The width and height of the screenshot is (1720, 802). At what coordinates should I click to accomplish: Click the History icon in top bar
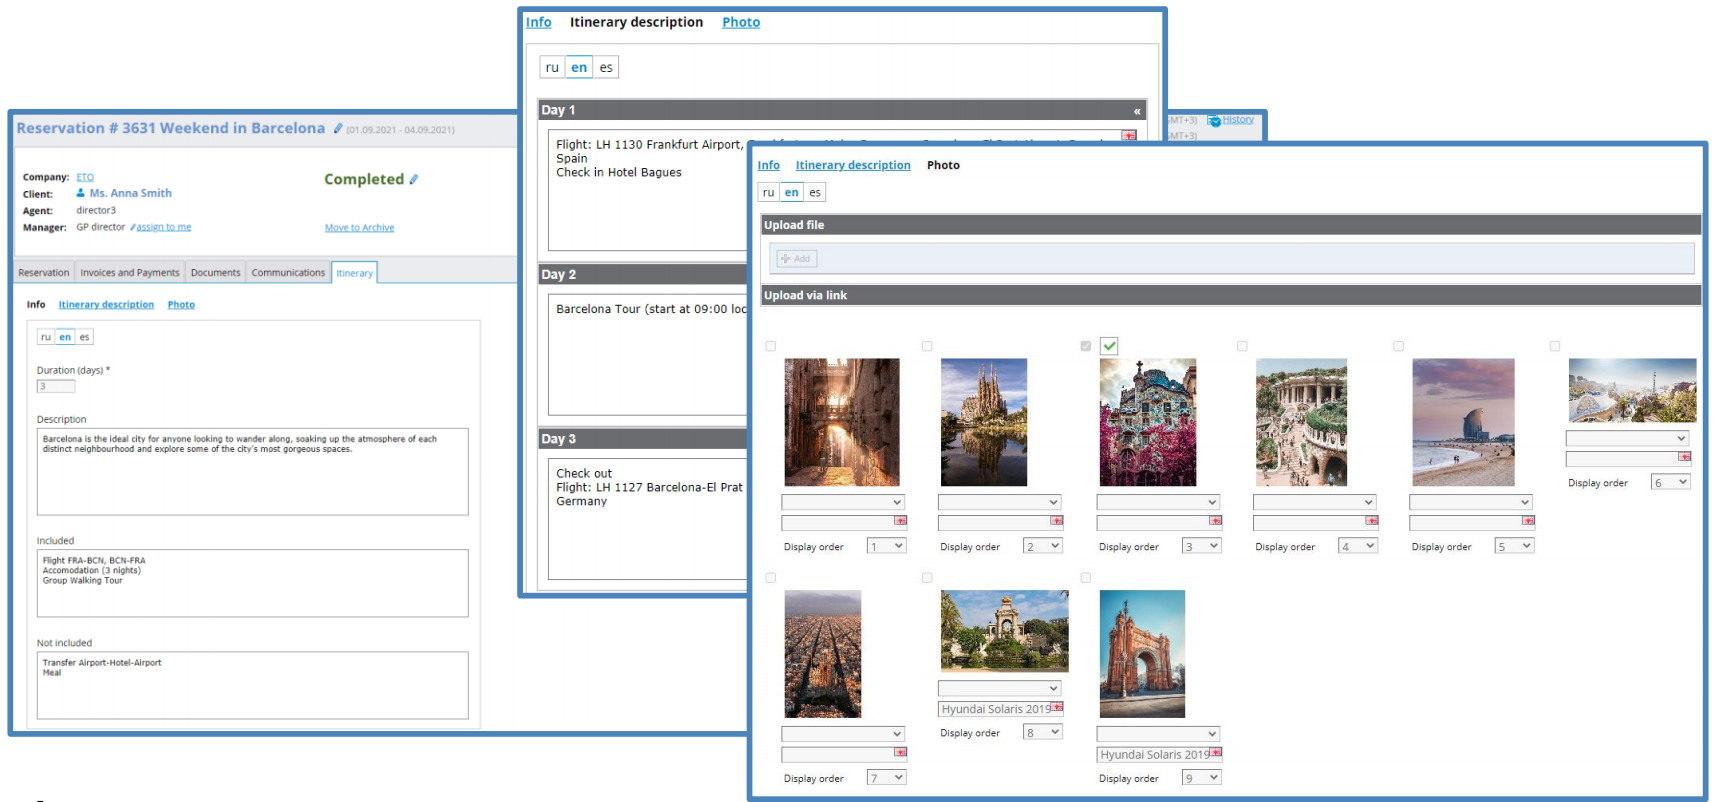(x=1214, y=120)
